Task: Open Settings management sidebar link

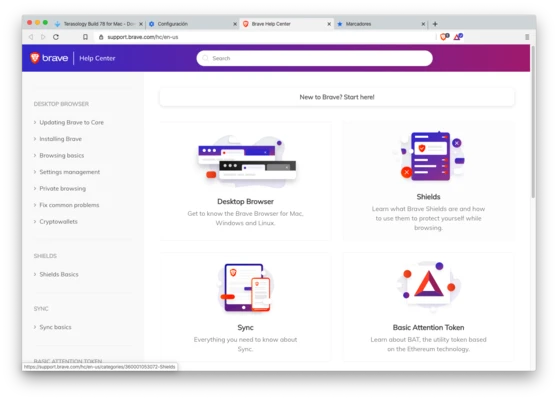Action: [x=69, y=172]
